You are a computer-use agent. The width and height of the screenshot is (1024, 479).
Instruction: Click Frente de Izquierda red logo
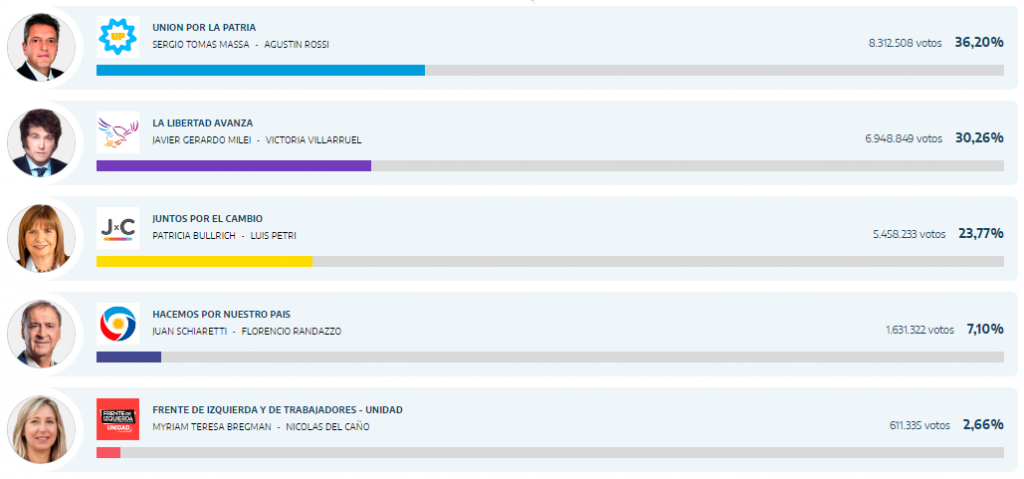tap(118, 419)
